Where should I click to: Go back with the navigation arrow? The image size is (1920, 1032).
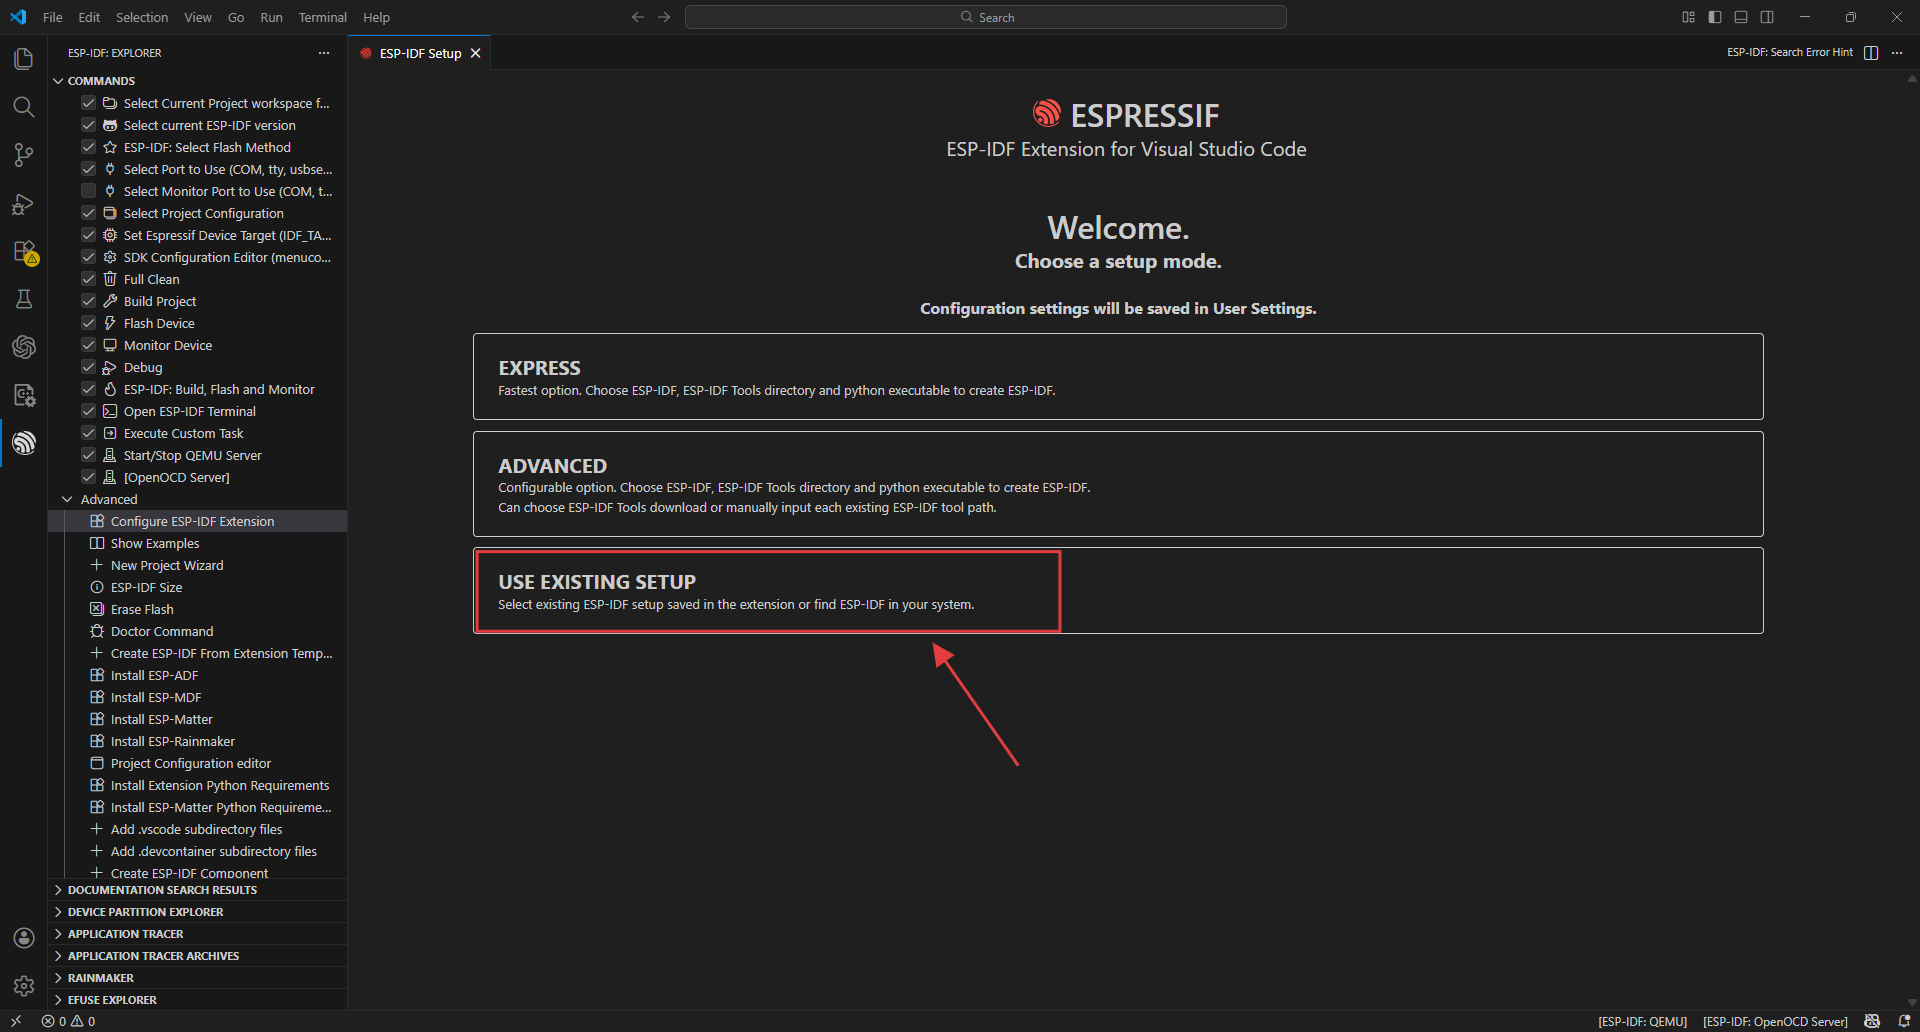pyautogui.click(x=638, y=17)
